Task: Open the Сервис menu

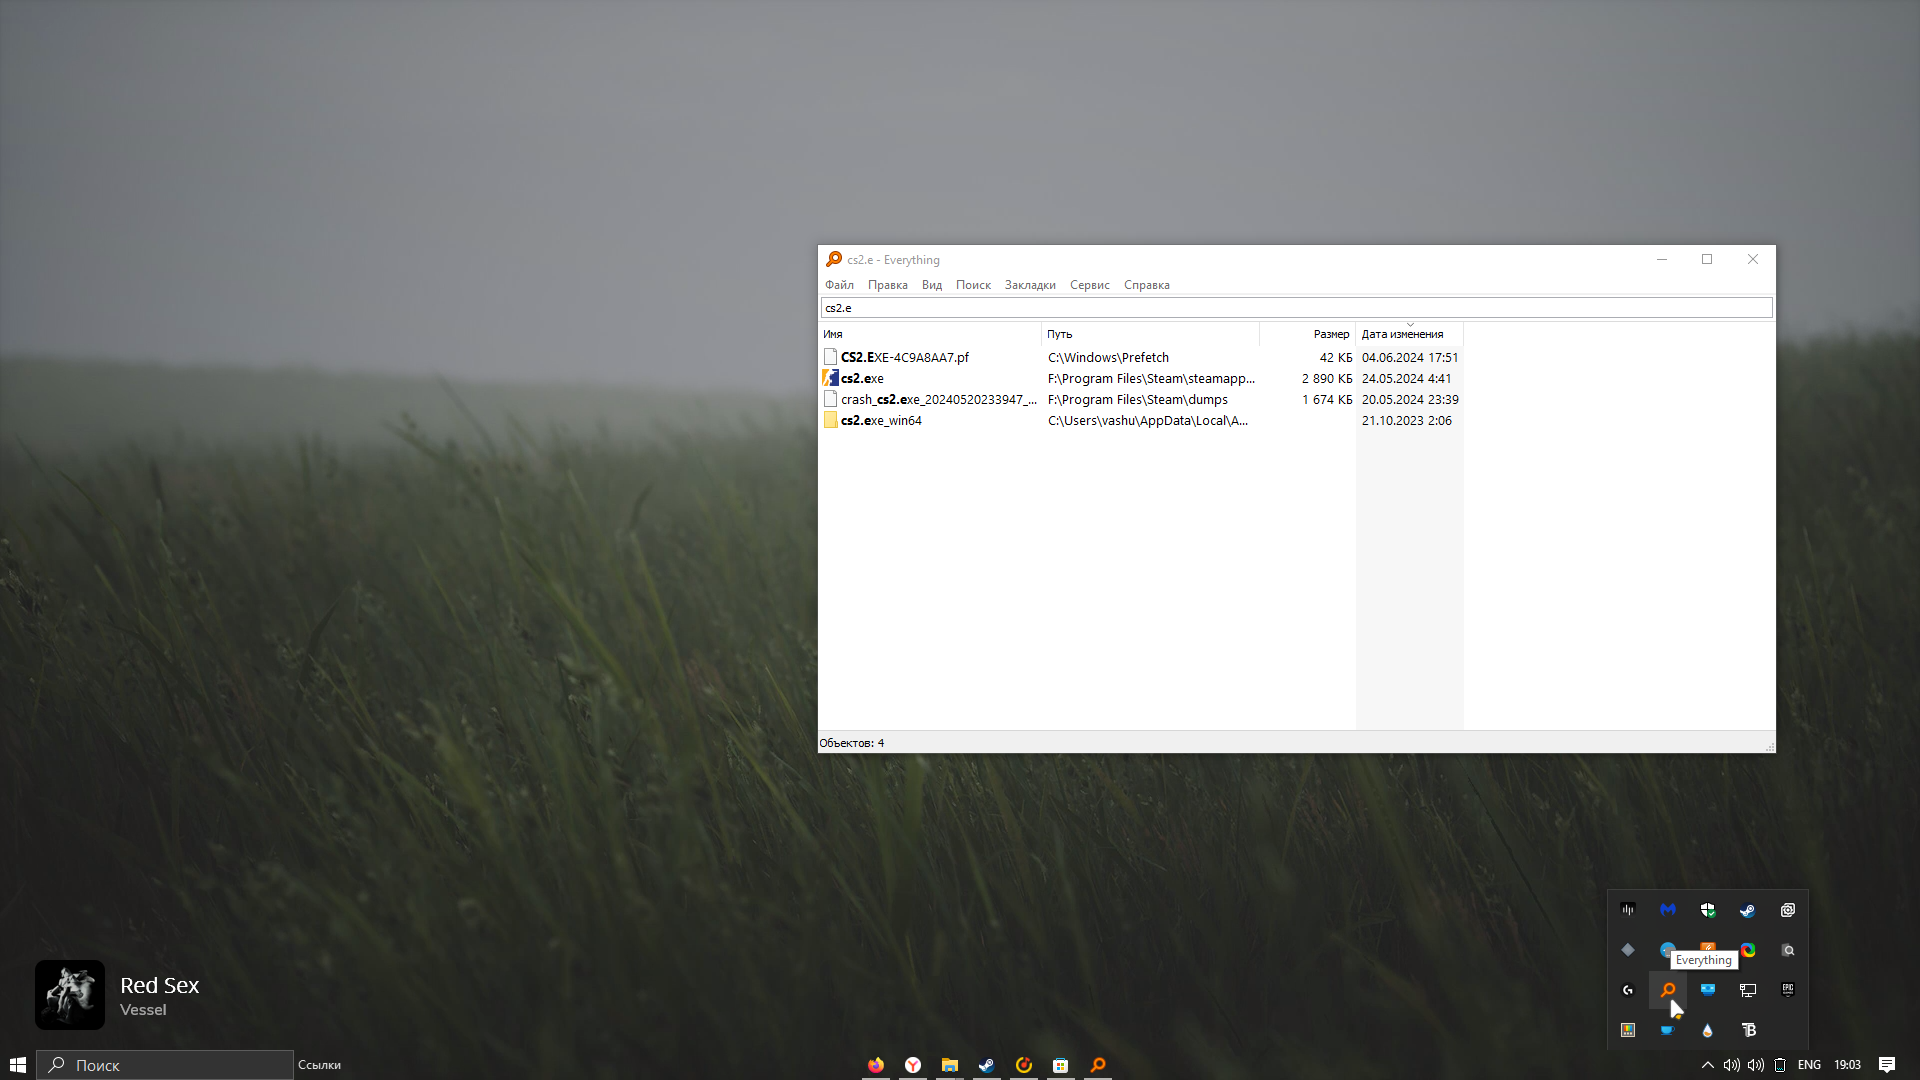Action: click(1089, 285)
